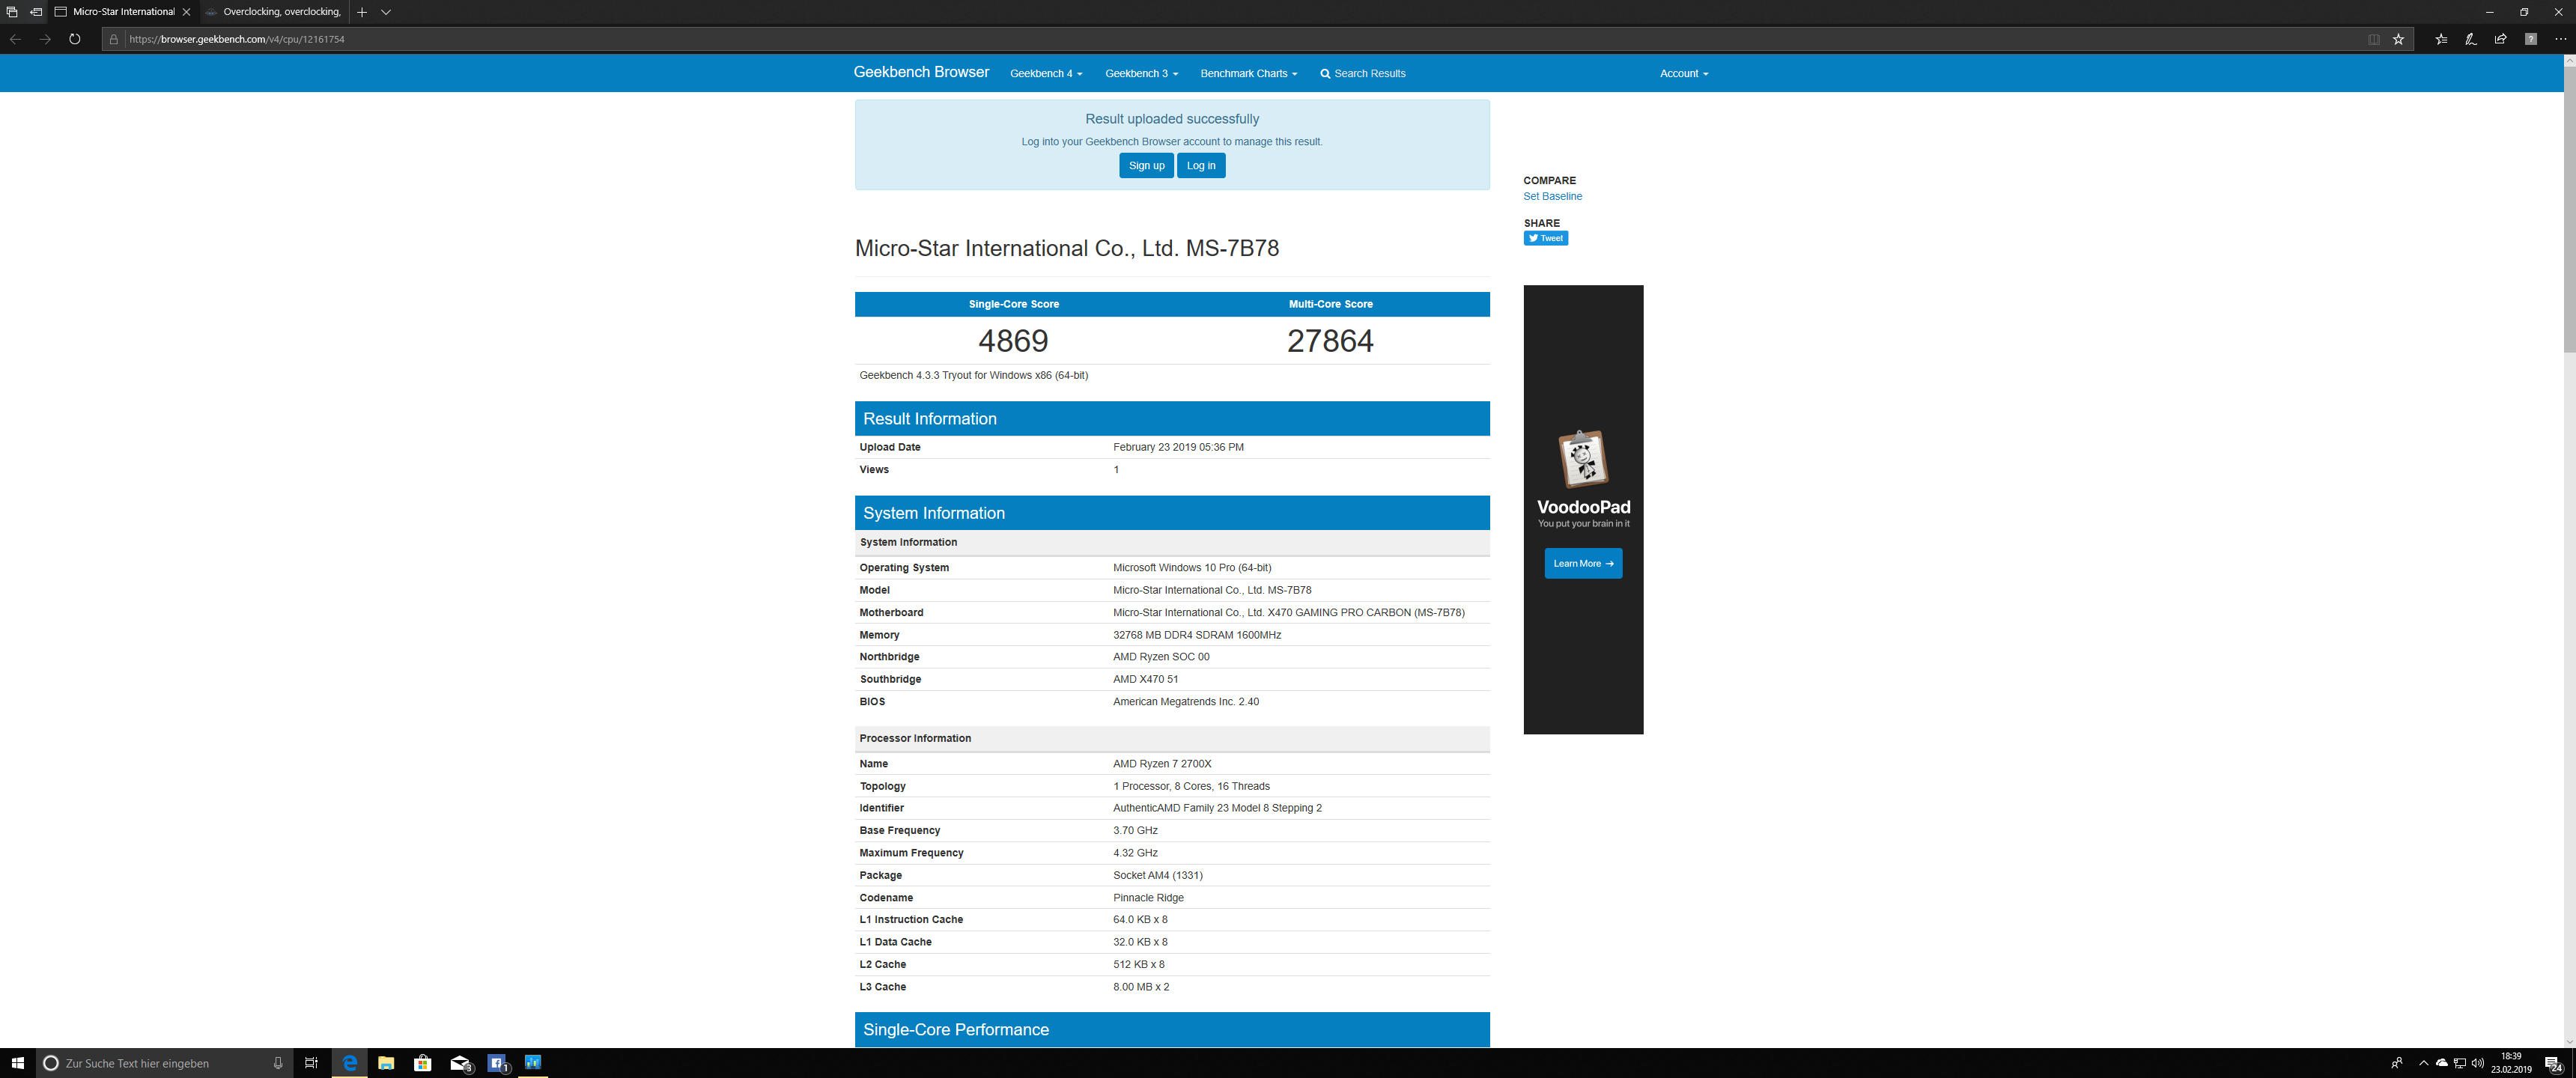
Task: Open Search Results in navbar
Action: click(x=1362, y=73)
